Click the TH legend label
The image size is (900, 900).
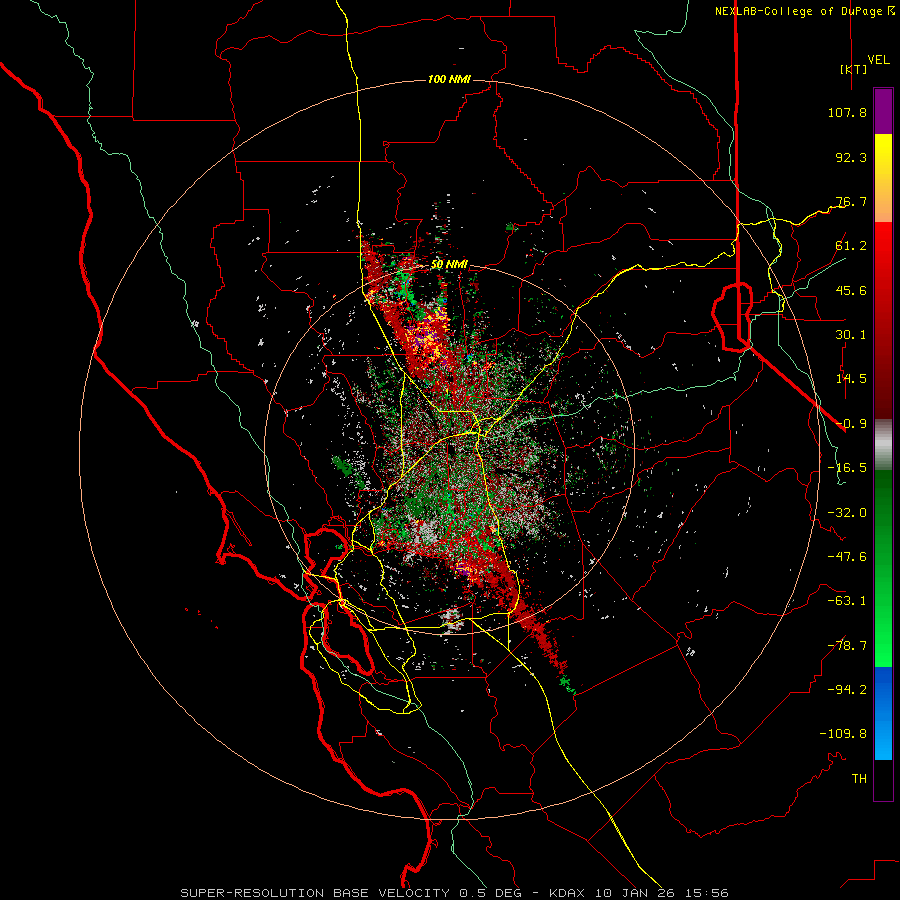[859, 779]
